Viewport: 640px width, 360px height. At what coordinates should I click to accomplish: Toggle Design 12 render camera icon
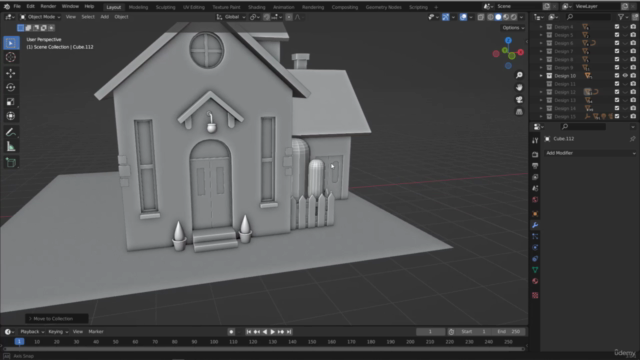coord(633,92)
